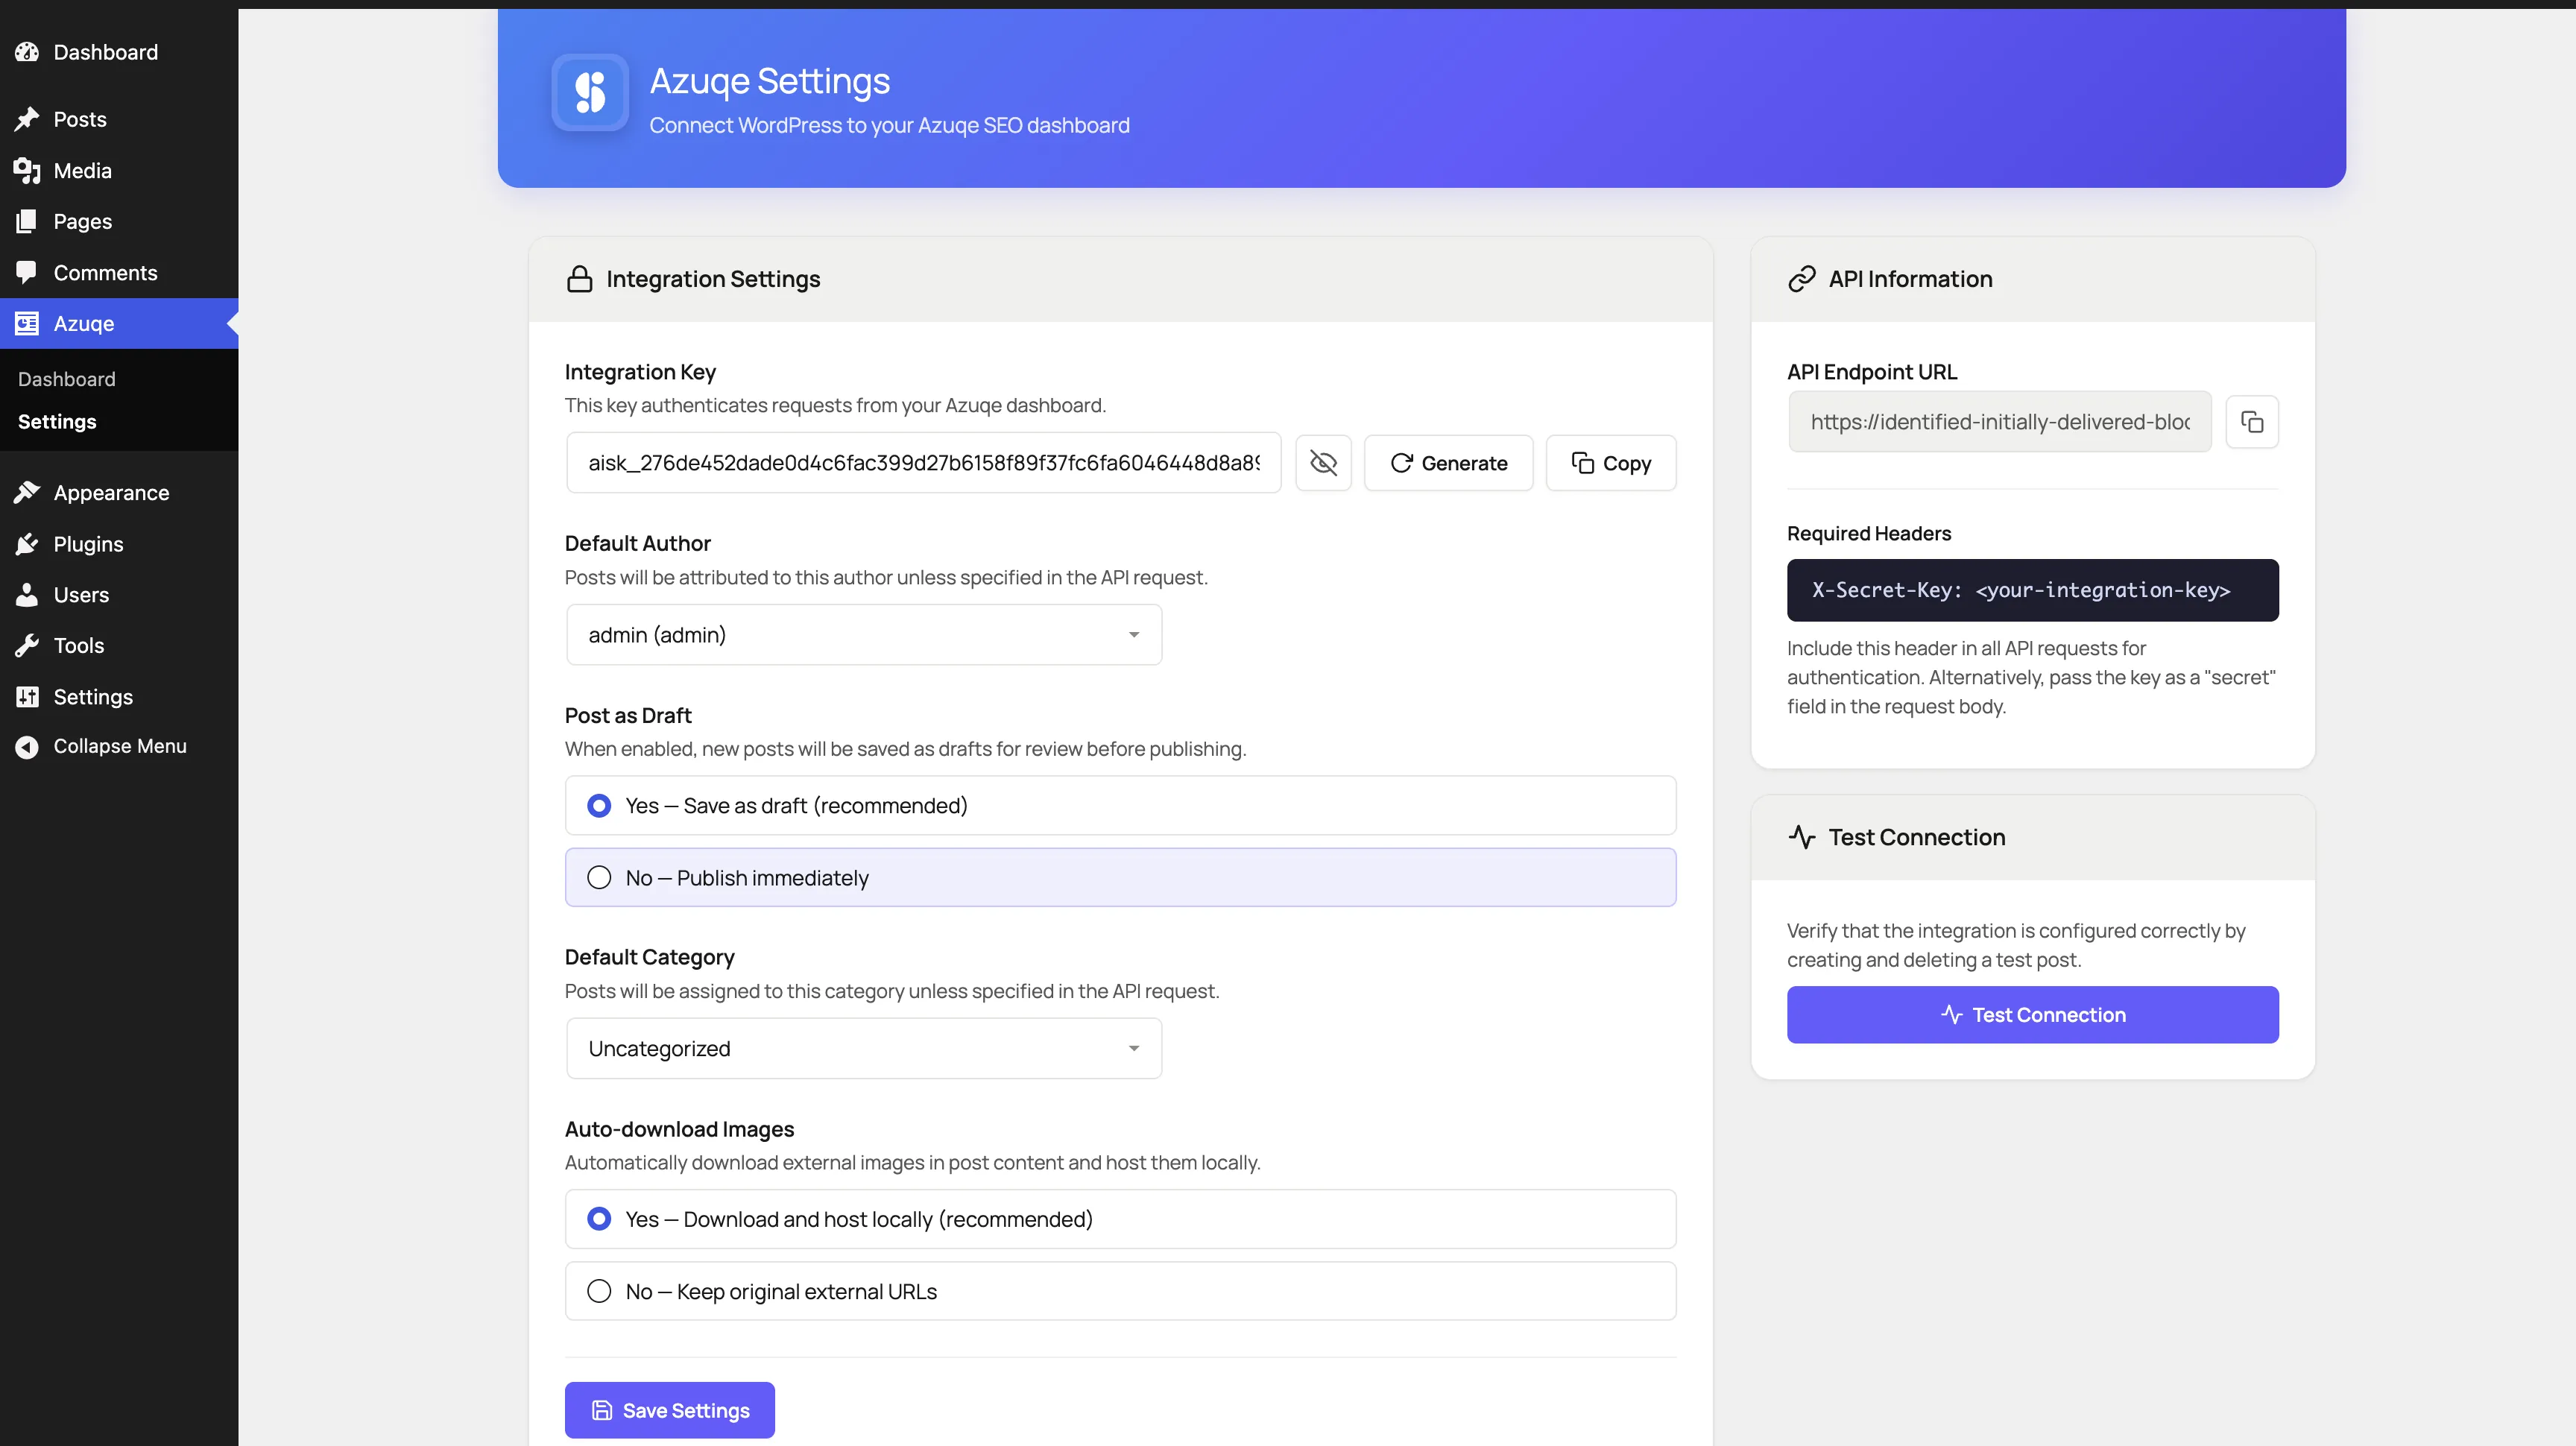Viewport: 2576px width, 1446px height.
Task: Click the Azuqe logo in header banner
Action: coord(590,92)
